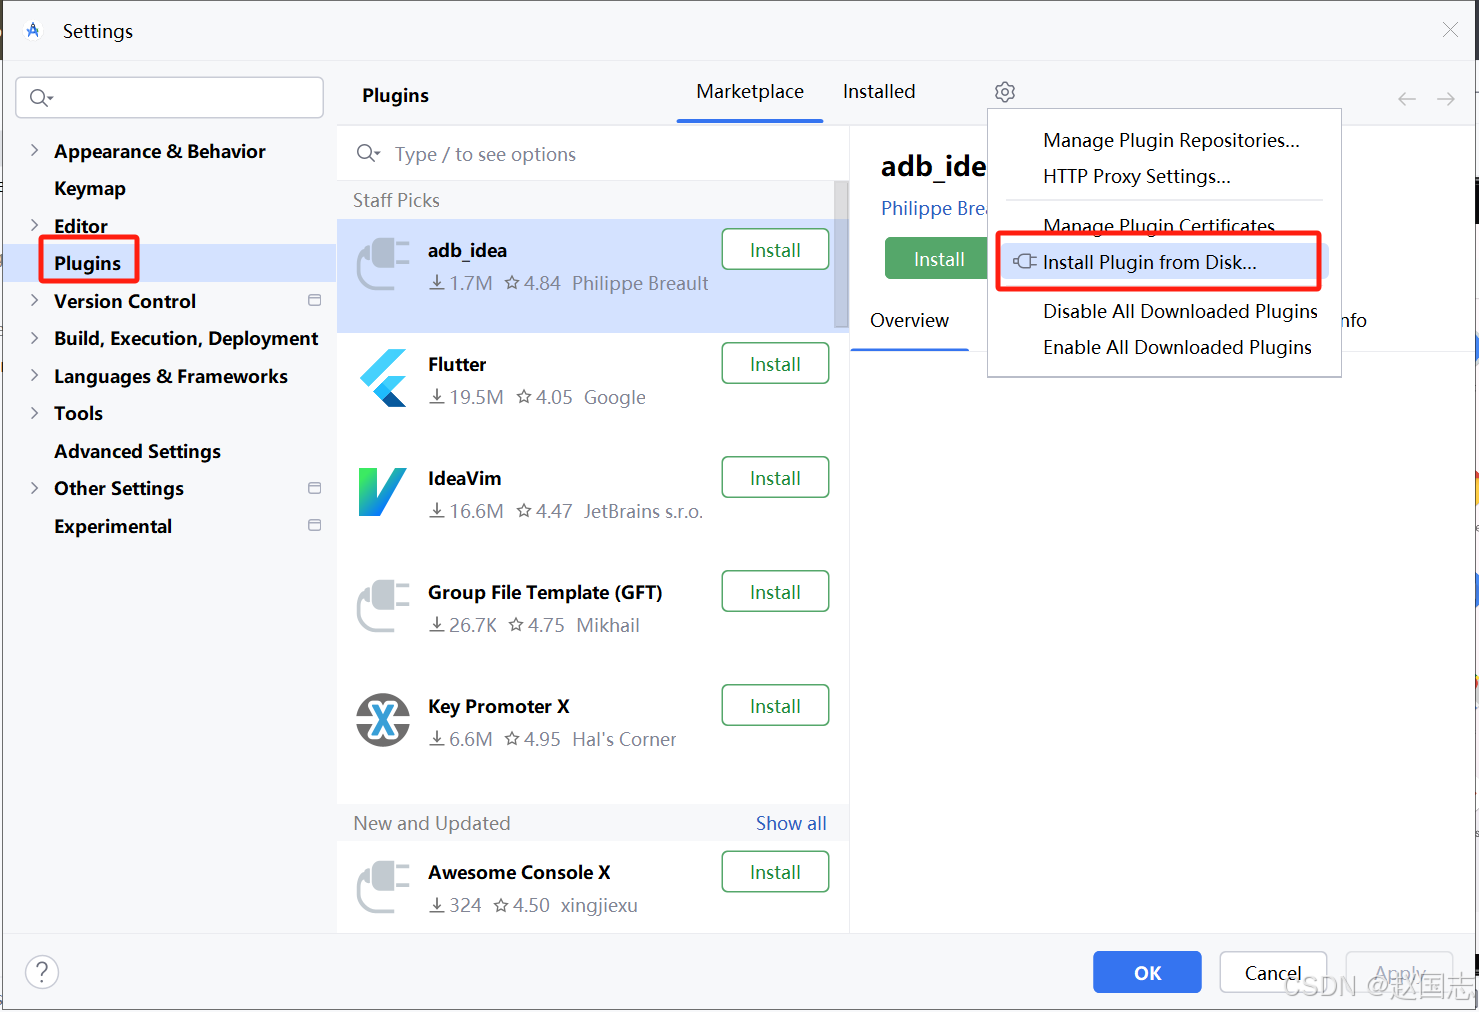This screenshot has height=1012, width=1479.
Task: Click Show all for New and Updated
Action: pos(791,823)
